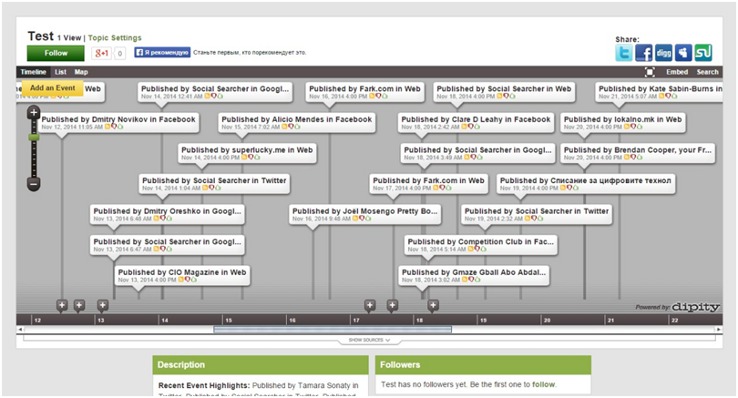Switch to the Map tab
This screenshot has width=738, height=398.
click(81, 72)
